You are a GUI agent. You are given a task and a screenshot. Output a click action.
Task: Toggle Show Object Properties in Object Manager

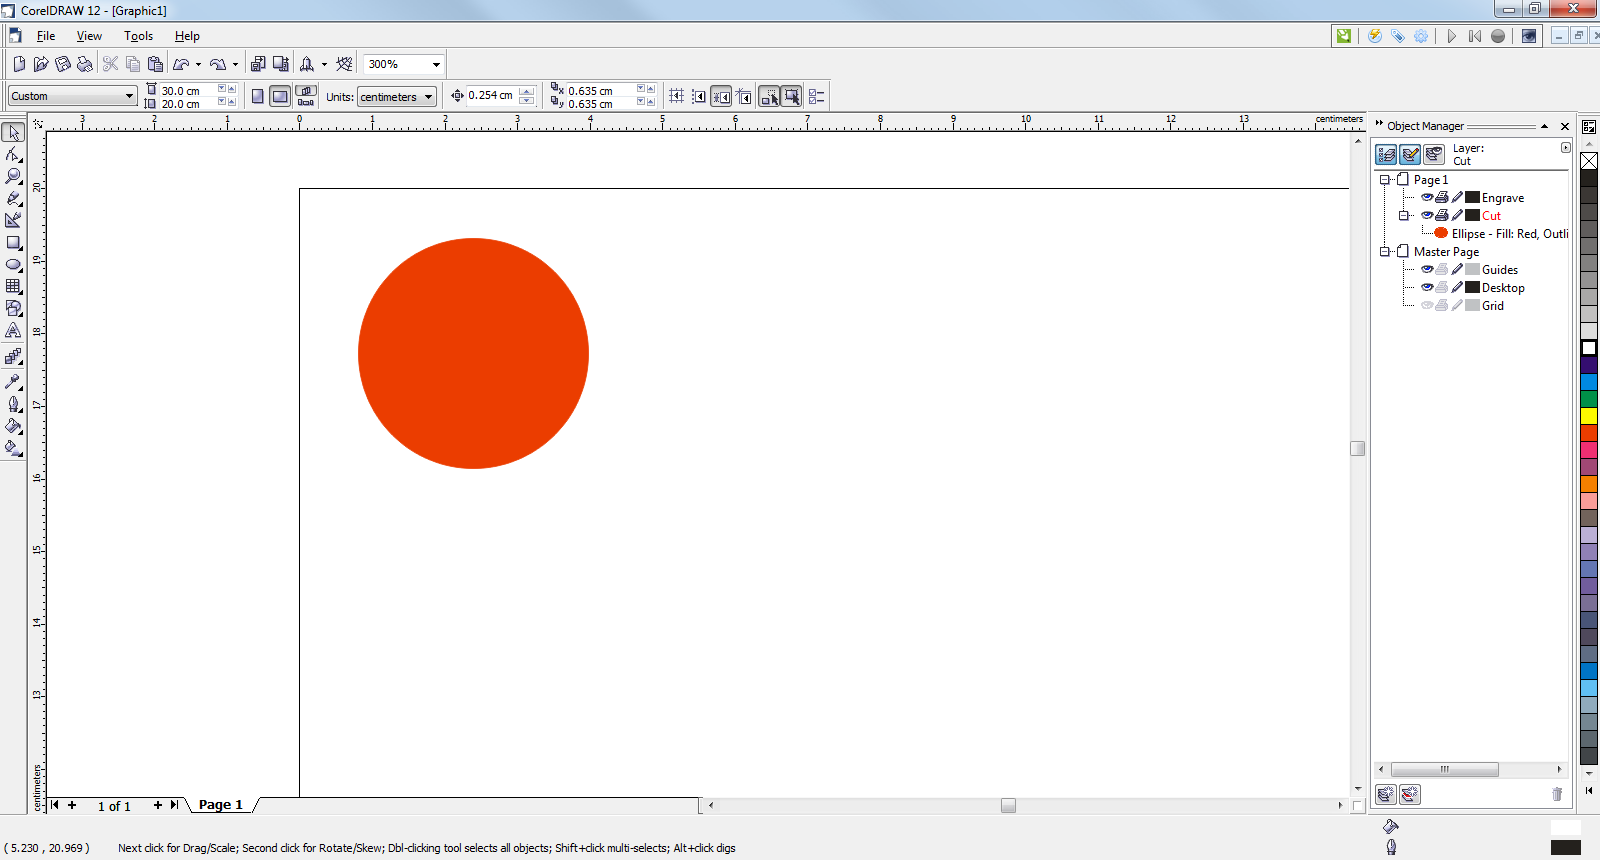(1386, 154)
